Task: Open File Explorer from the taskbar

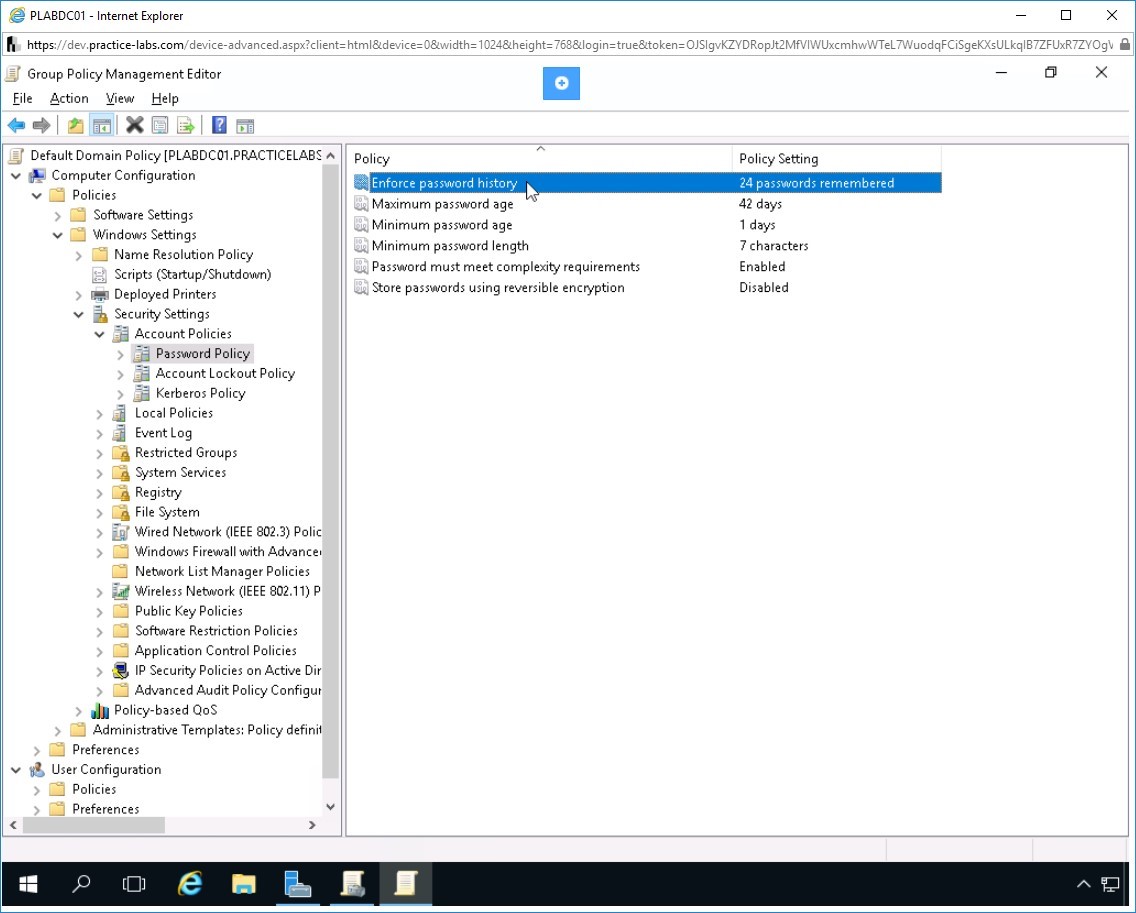Action: [x=243, y=884]
